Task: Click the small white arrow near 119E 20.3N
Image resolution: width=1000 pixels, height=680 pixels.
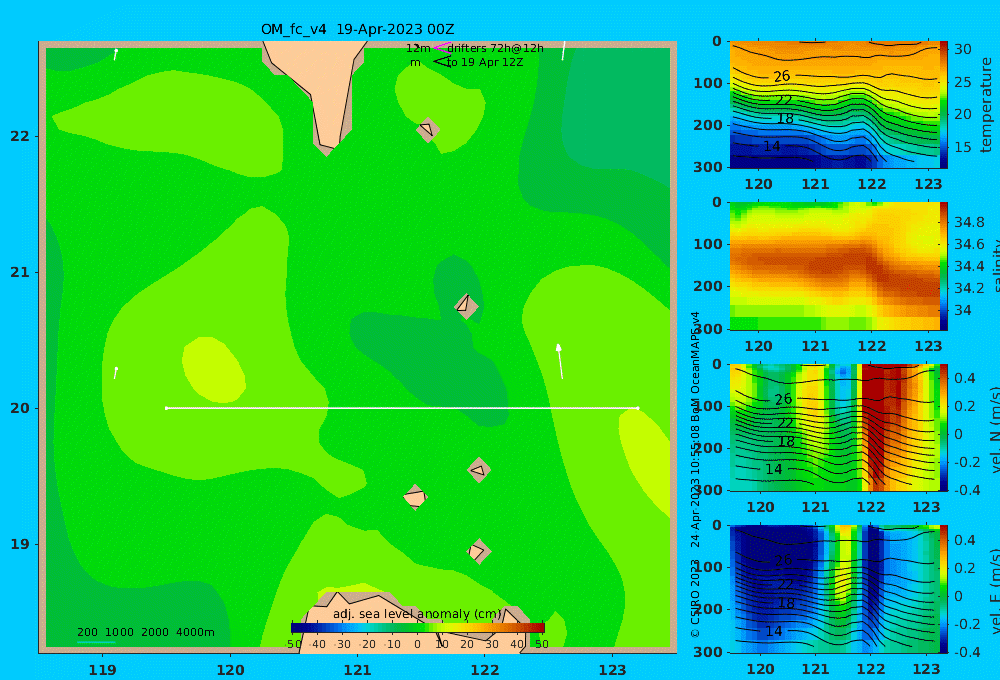Action: pos(115,373)
